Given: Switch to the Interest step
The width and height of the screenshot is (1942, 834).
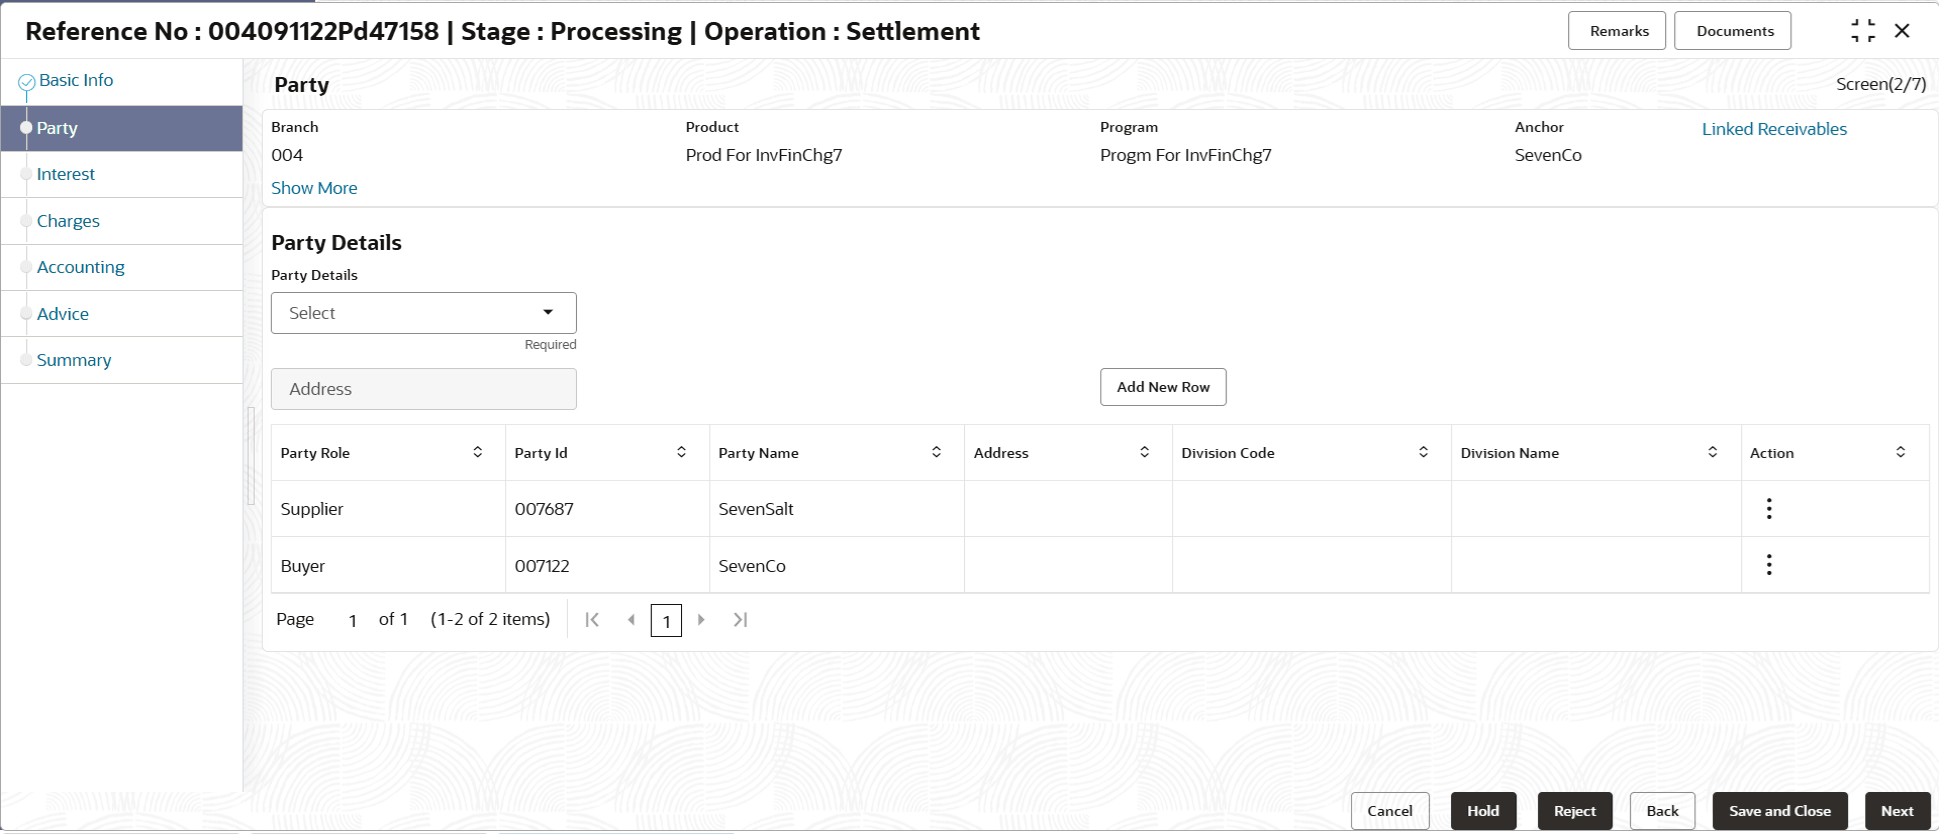Looking at the screenshot, I should 66,174.
